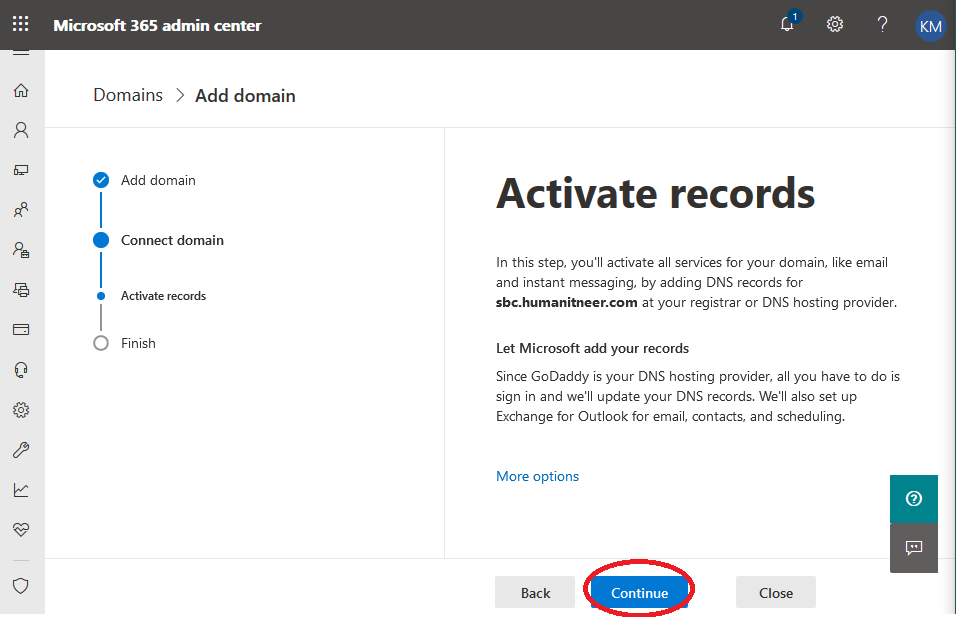Open the teal help floating button

tap(914, 499)
